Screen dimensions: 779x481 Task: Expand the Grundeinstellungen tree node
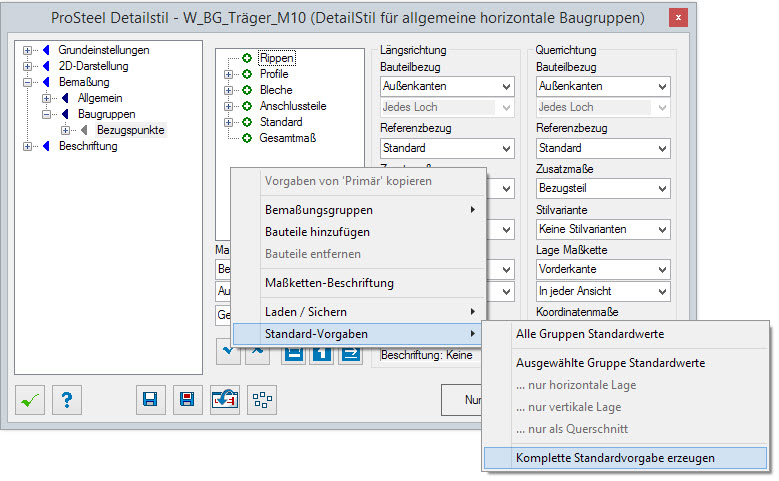click(x=27, y=50)
